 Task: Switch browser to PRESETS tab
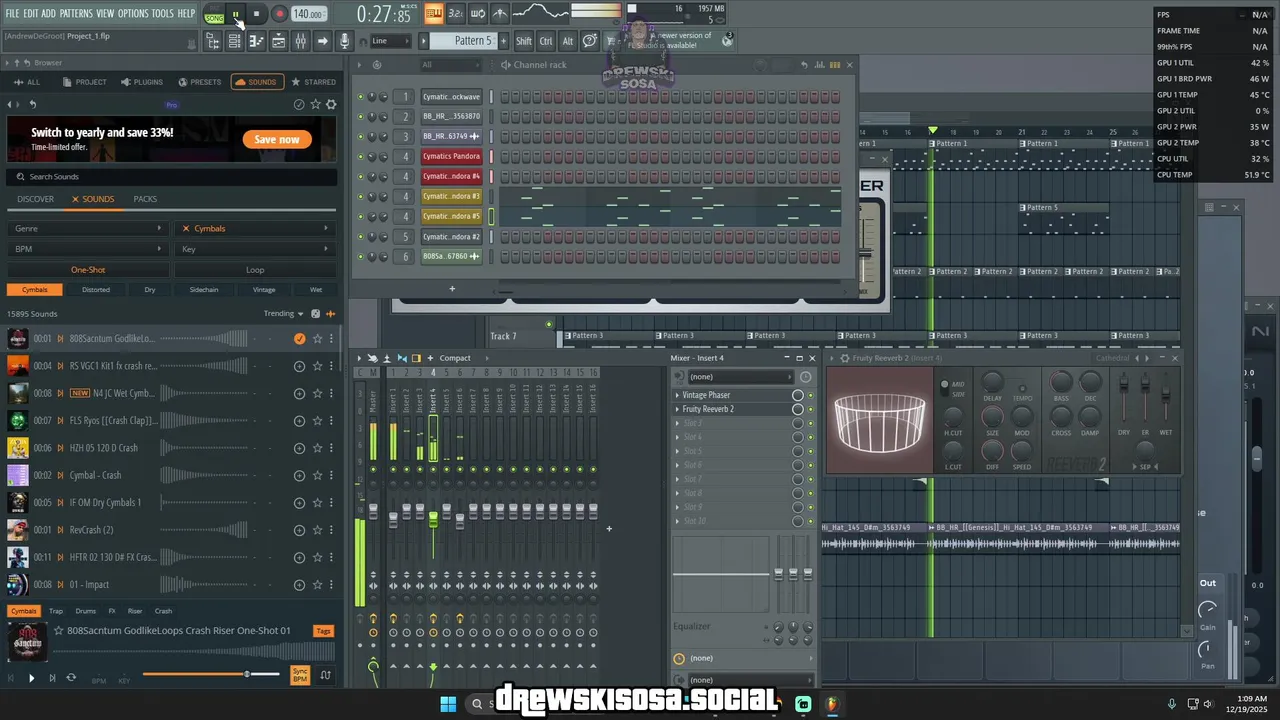(x=199, y=82)
